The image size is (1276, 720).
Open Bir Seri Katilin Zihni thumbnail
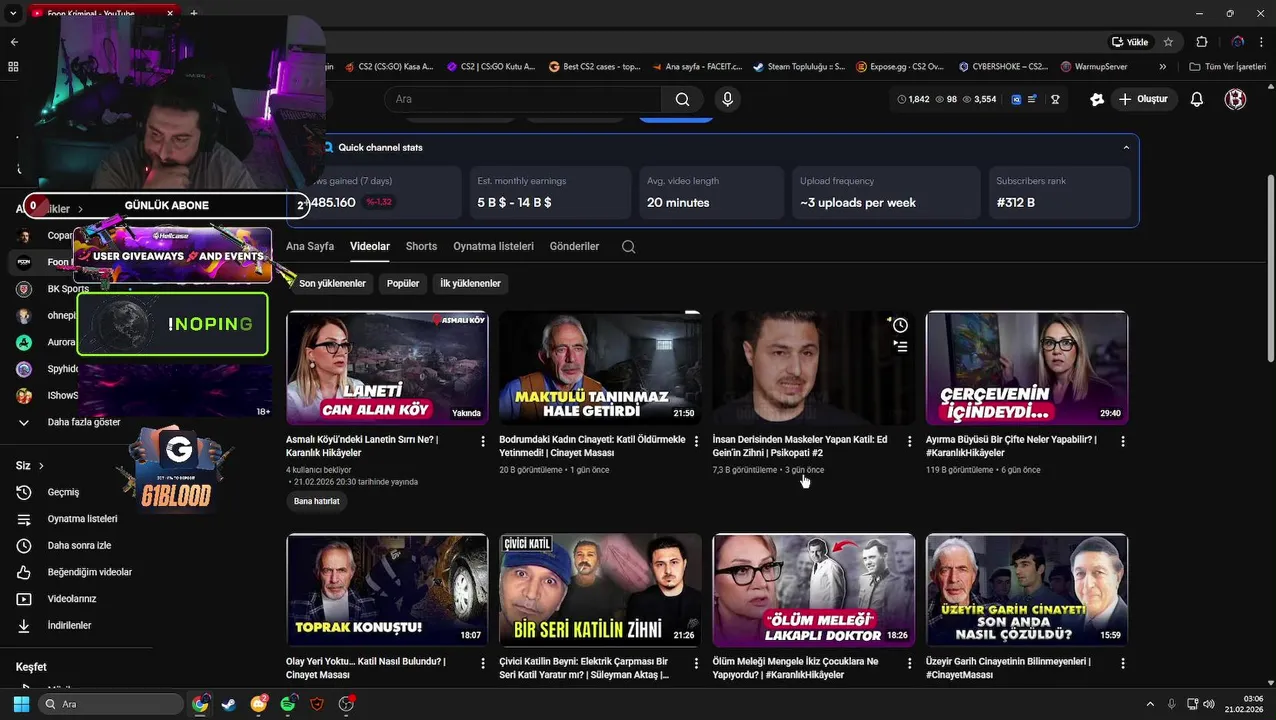click(600, 590)
